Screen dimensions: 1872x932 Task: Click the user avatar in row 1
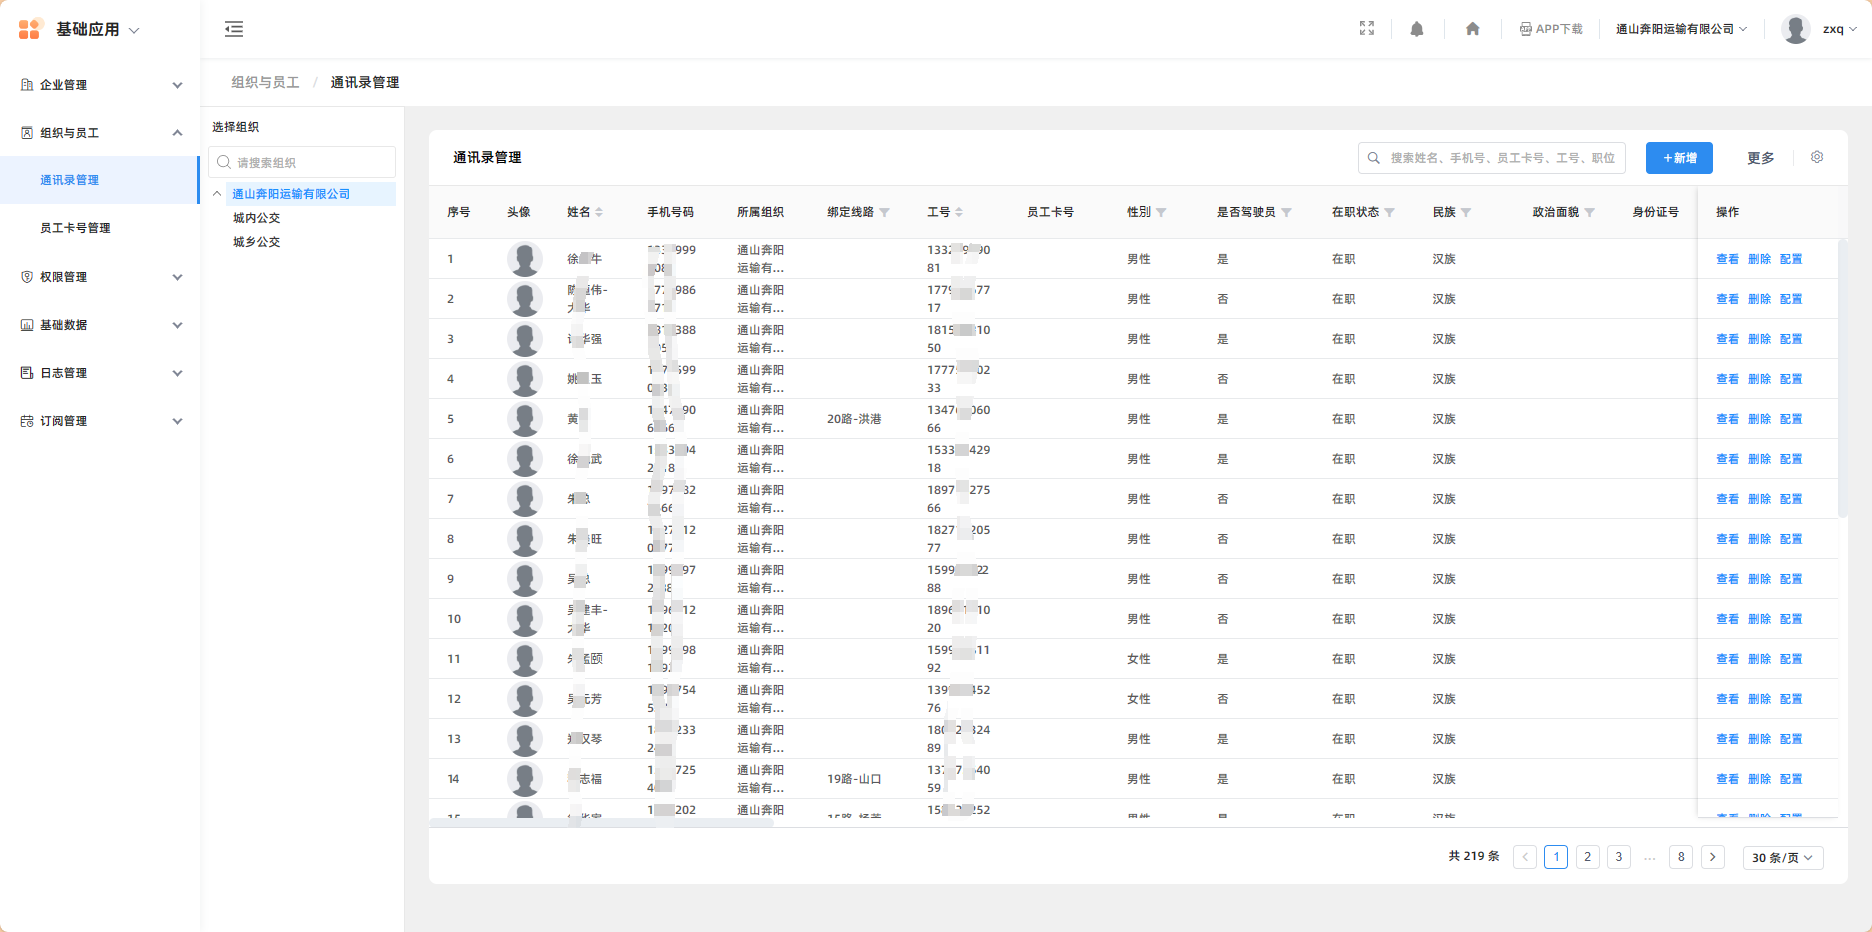pos(524,259)
